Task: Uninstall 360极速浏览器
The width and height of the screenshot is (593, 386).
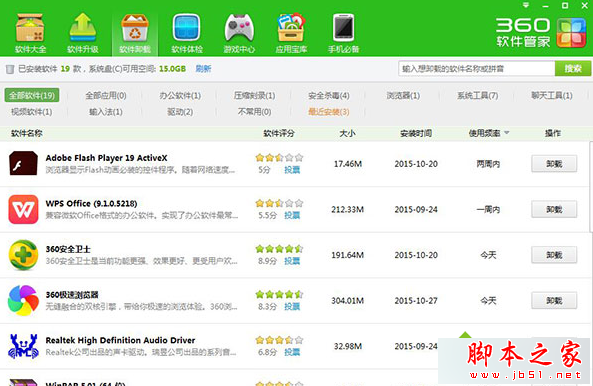Action: click(554, 301)
